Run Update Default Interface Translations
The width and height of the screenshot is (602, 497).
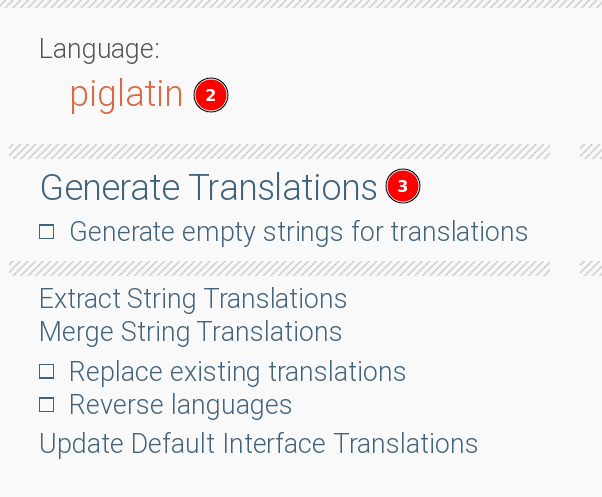tap(258, 443)
